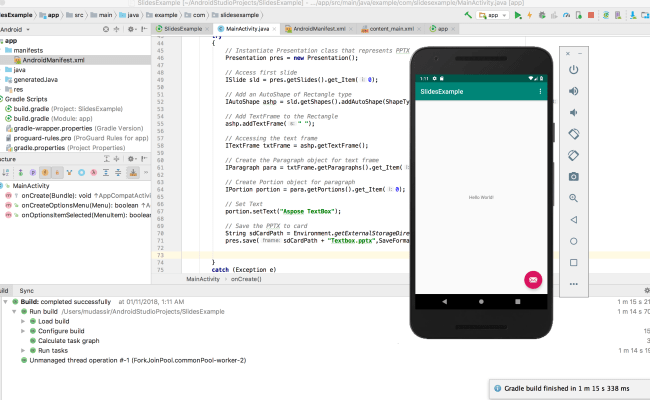This screenshot has width=650, height=400.
Task: Click emulator zoom magnifier icon
Action: [573, 198]
